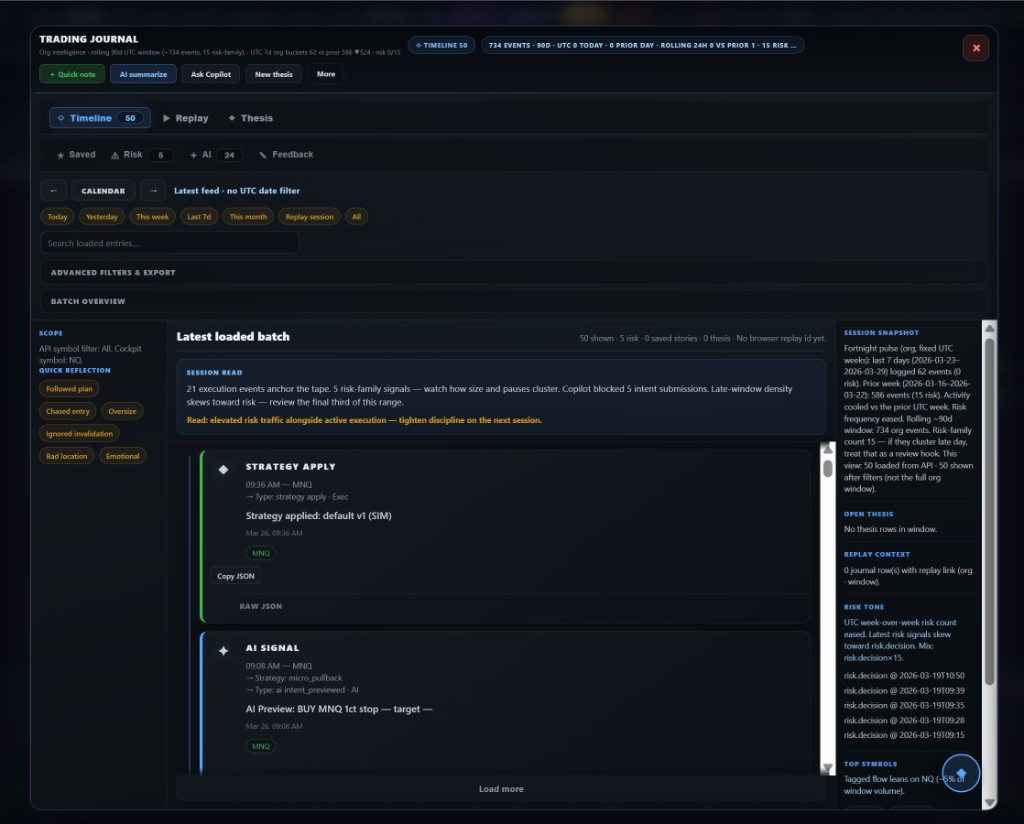Click the Timeline 50 header pill
Viewport: 1024px width, 824px height.
click(x=441, y=45)
